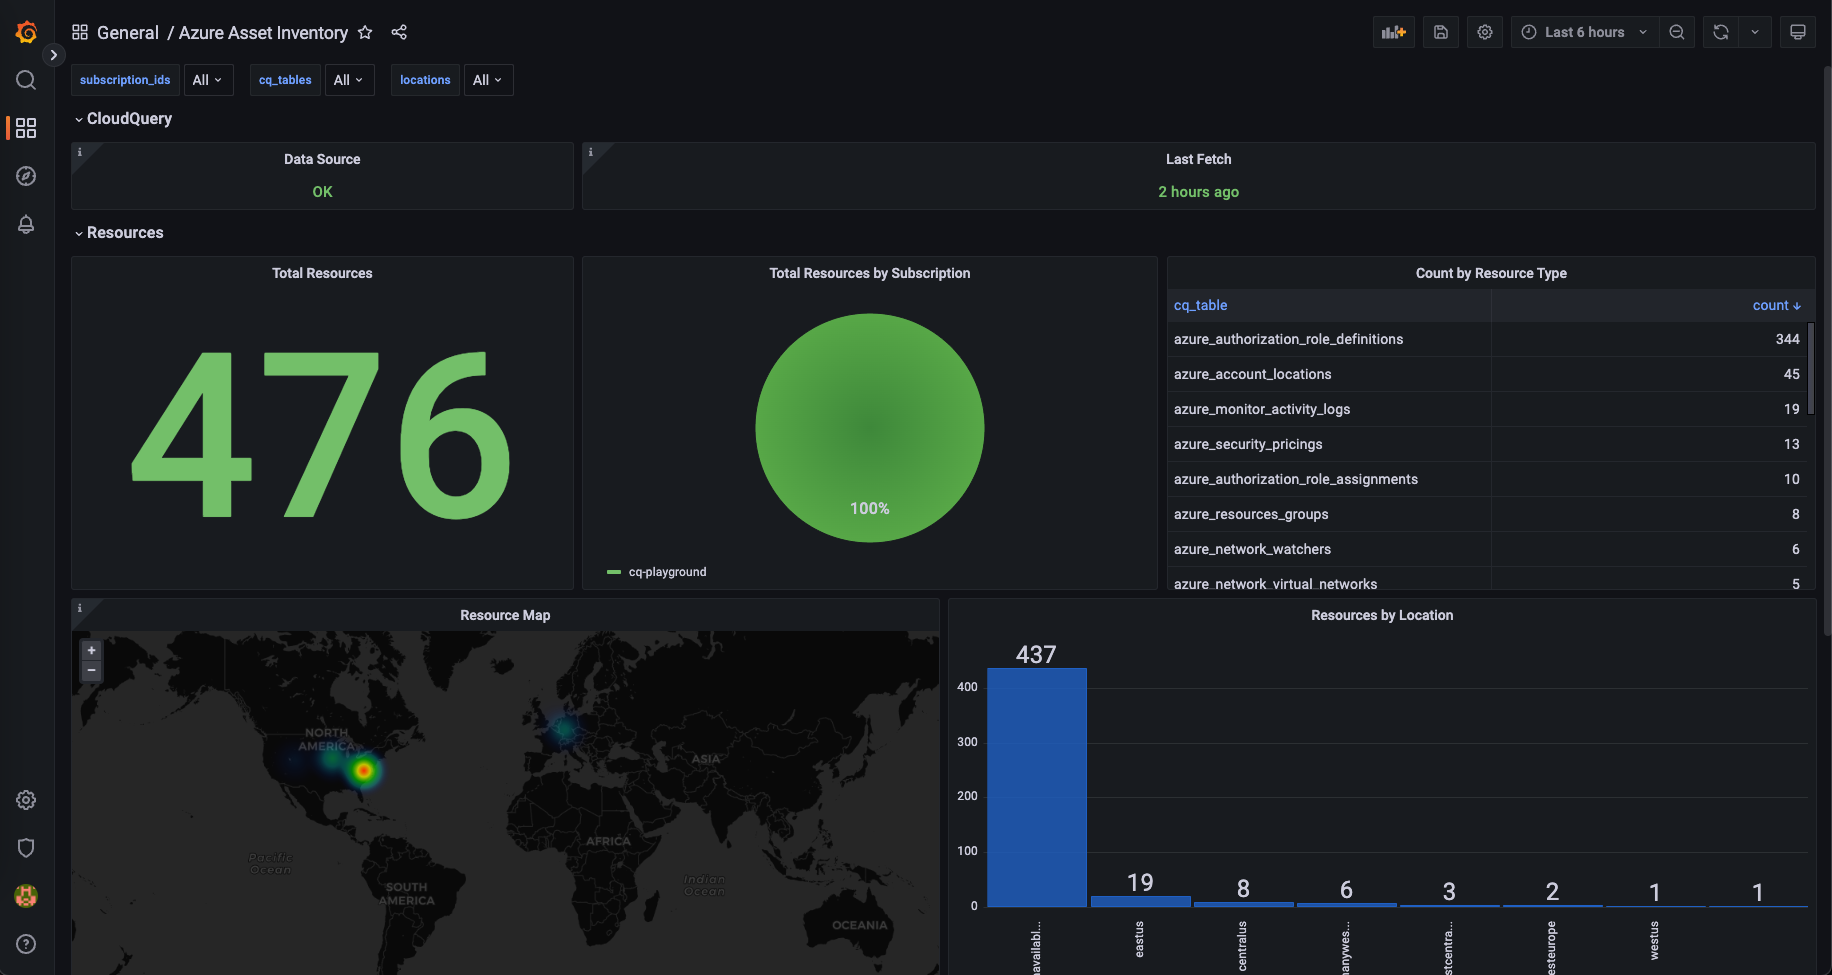Open Last Fetch panel title menu
This screenshot has width=1832, height=975.
1198,159
